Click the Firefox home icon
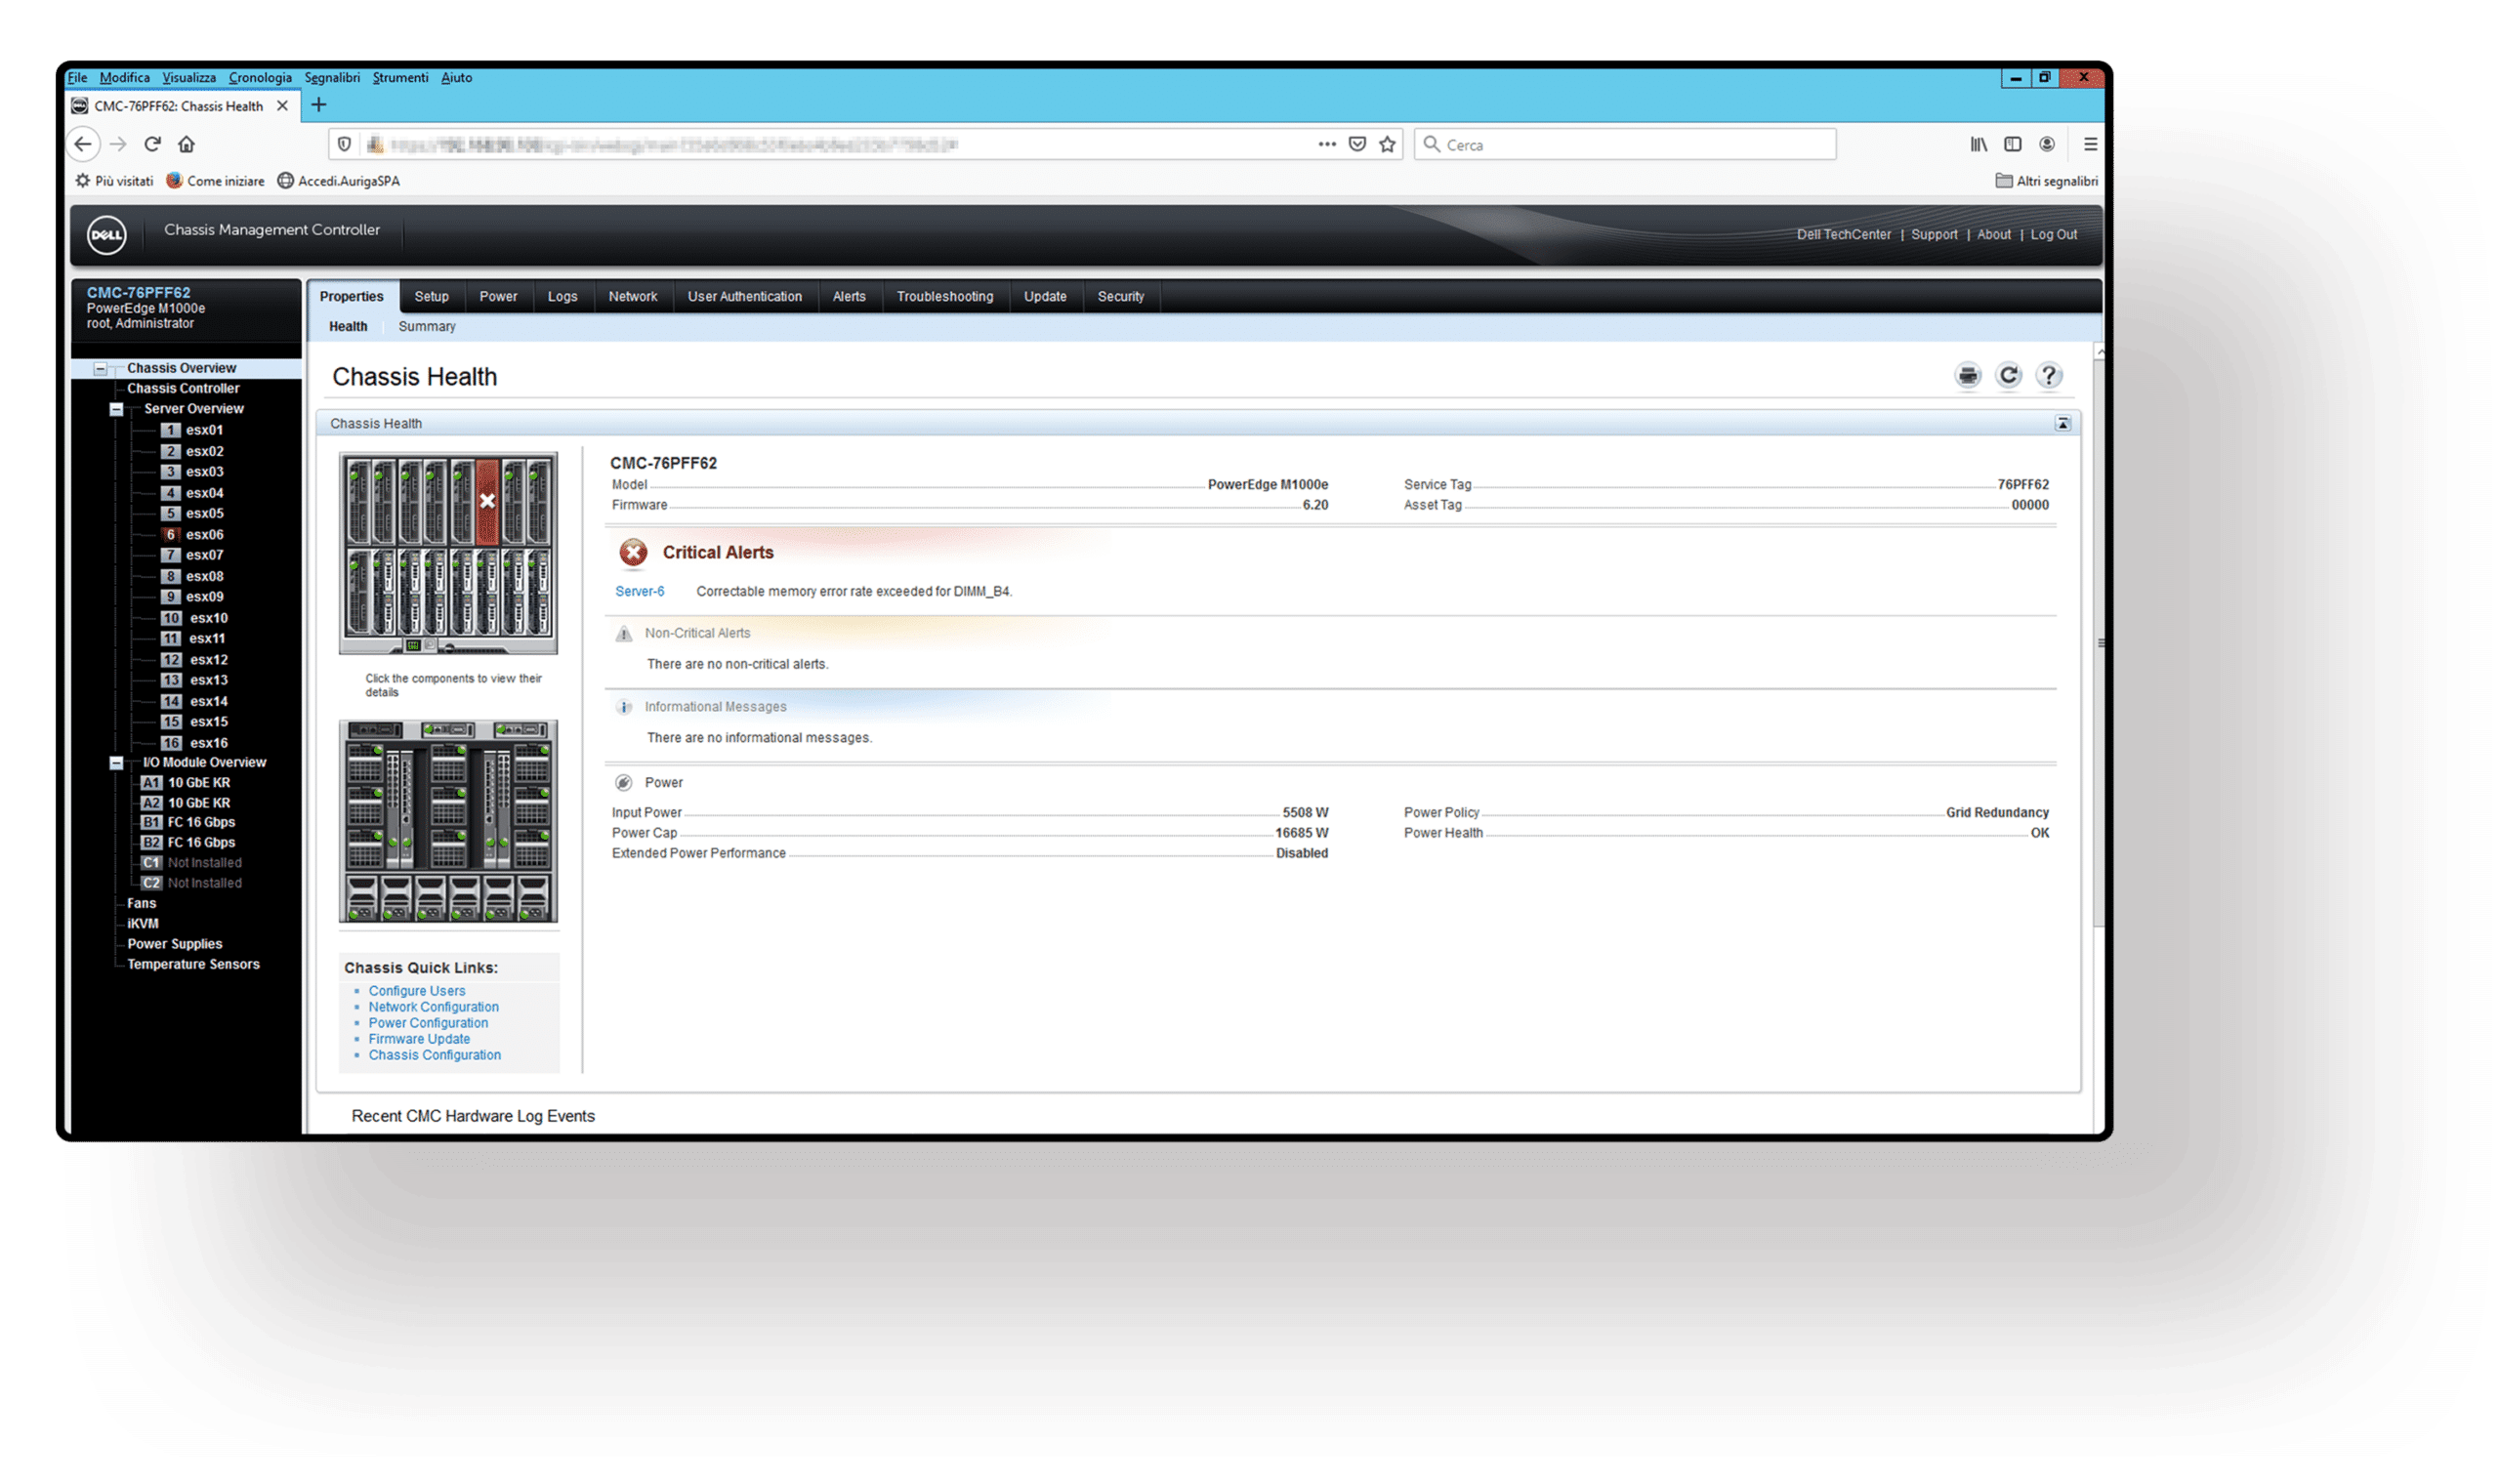The image size is (2500, 1484). pyautogui.click(x=186, y=144)
